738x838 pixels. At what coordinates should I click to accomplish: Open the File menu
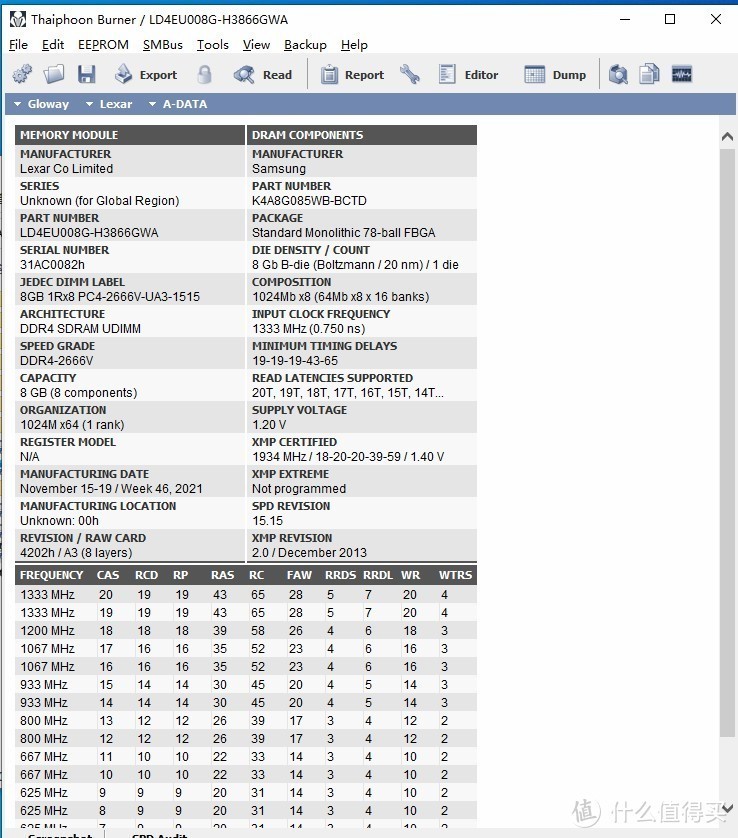[18, 45]
